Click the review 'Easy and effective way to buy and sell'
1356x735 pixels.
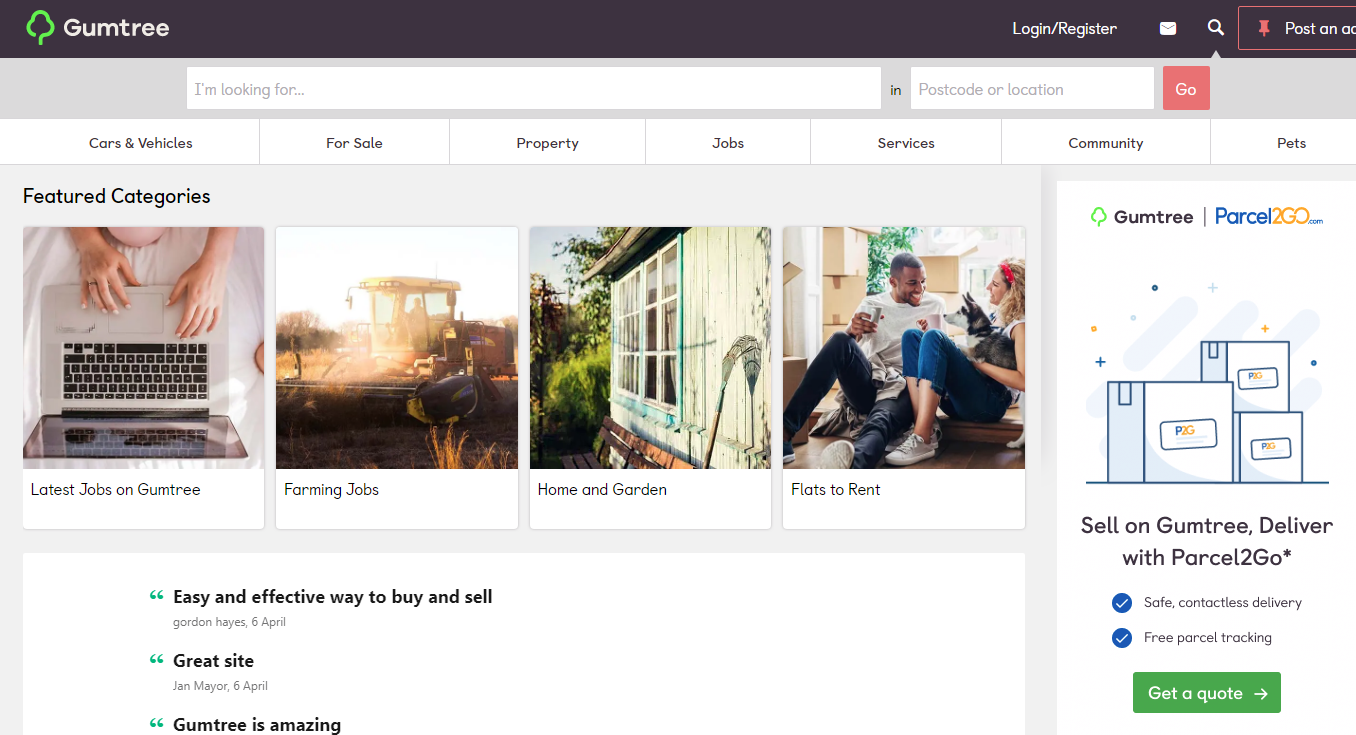click(x=333, y=597)
